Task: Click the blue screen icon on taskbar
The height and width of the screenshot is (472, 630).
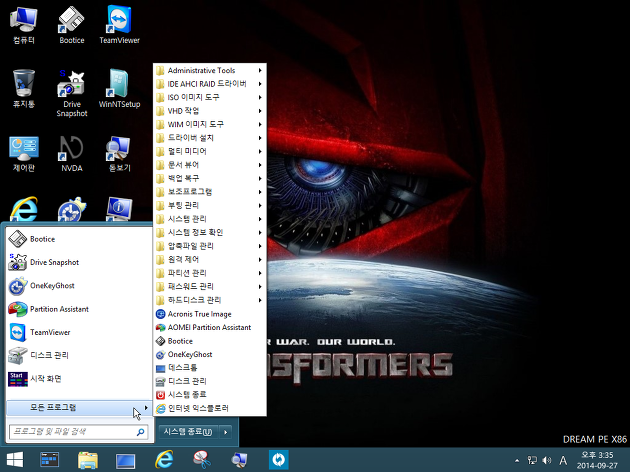Action: tap(126, 460)
